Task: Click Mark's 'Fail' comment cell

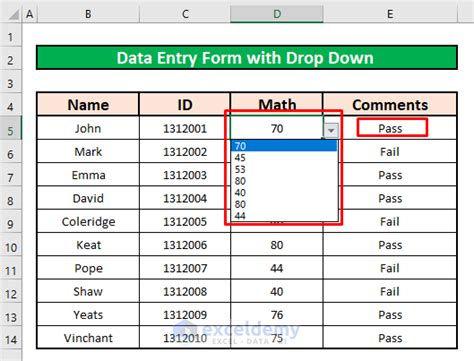Action: coord(390,151)
